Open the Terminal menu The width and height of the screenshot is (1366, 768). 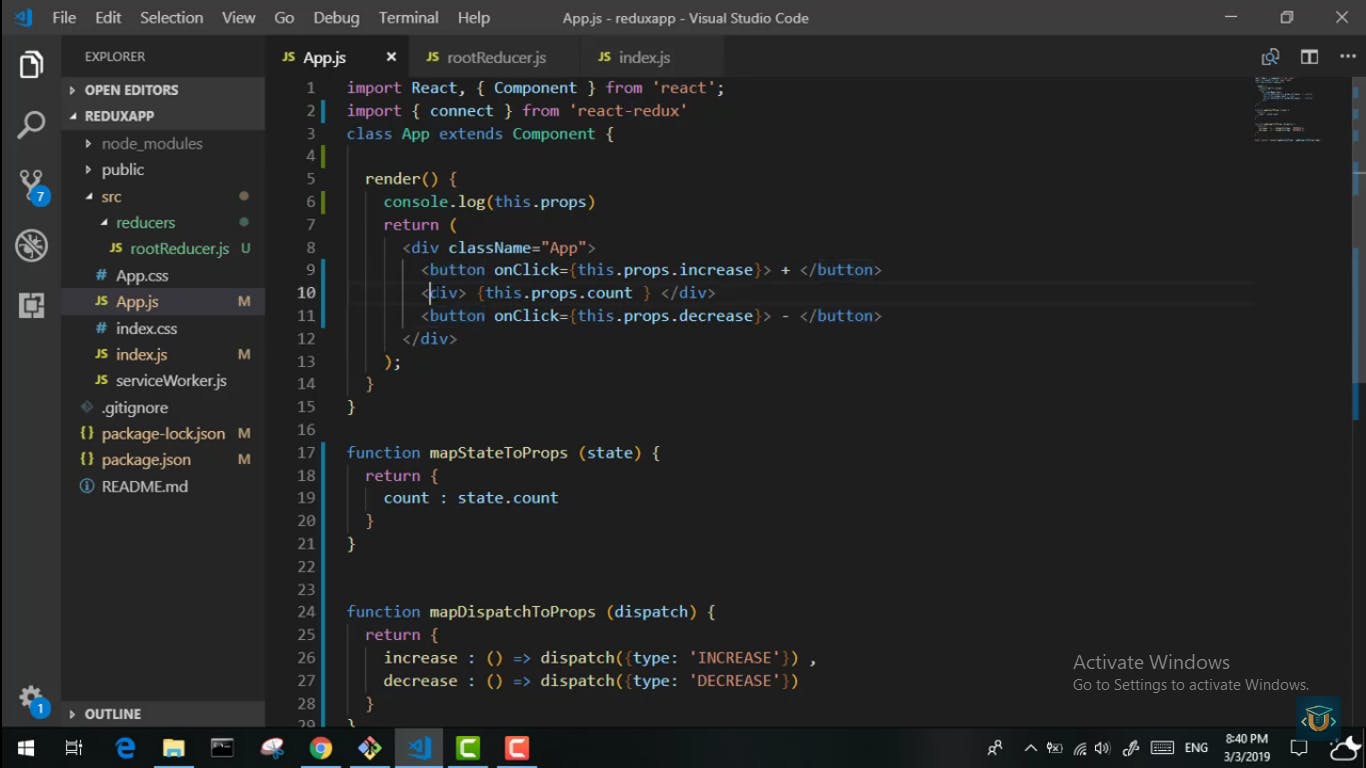408,18
